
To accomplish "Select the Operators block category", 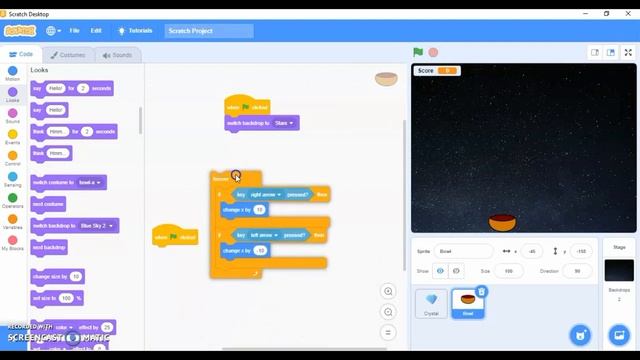I will click(13, 201).
